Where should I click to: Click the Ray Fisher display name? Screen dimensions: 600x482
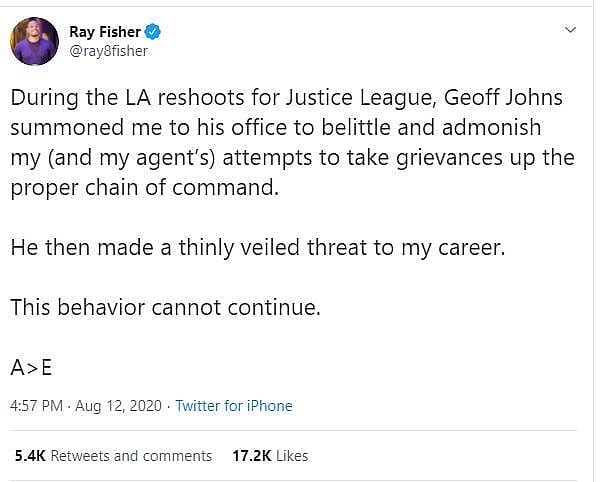106,31
